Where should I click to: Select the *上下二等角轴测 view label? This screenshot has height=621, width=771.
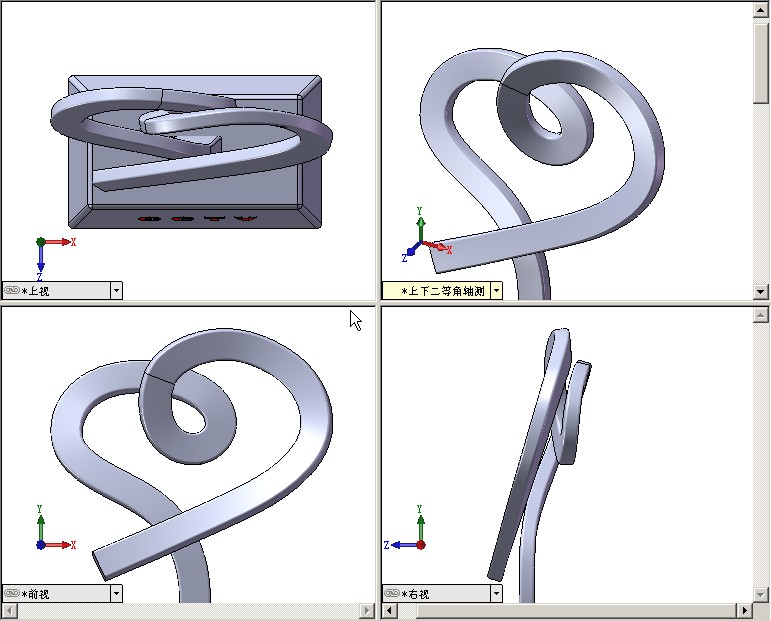[x=444, y=291]
